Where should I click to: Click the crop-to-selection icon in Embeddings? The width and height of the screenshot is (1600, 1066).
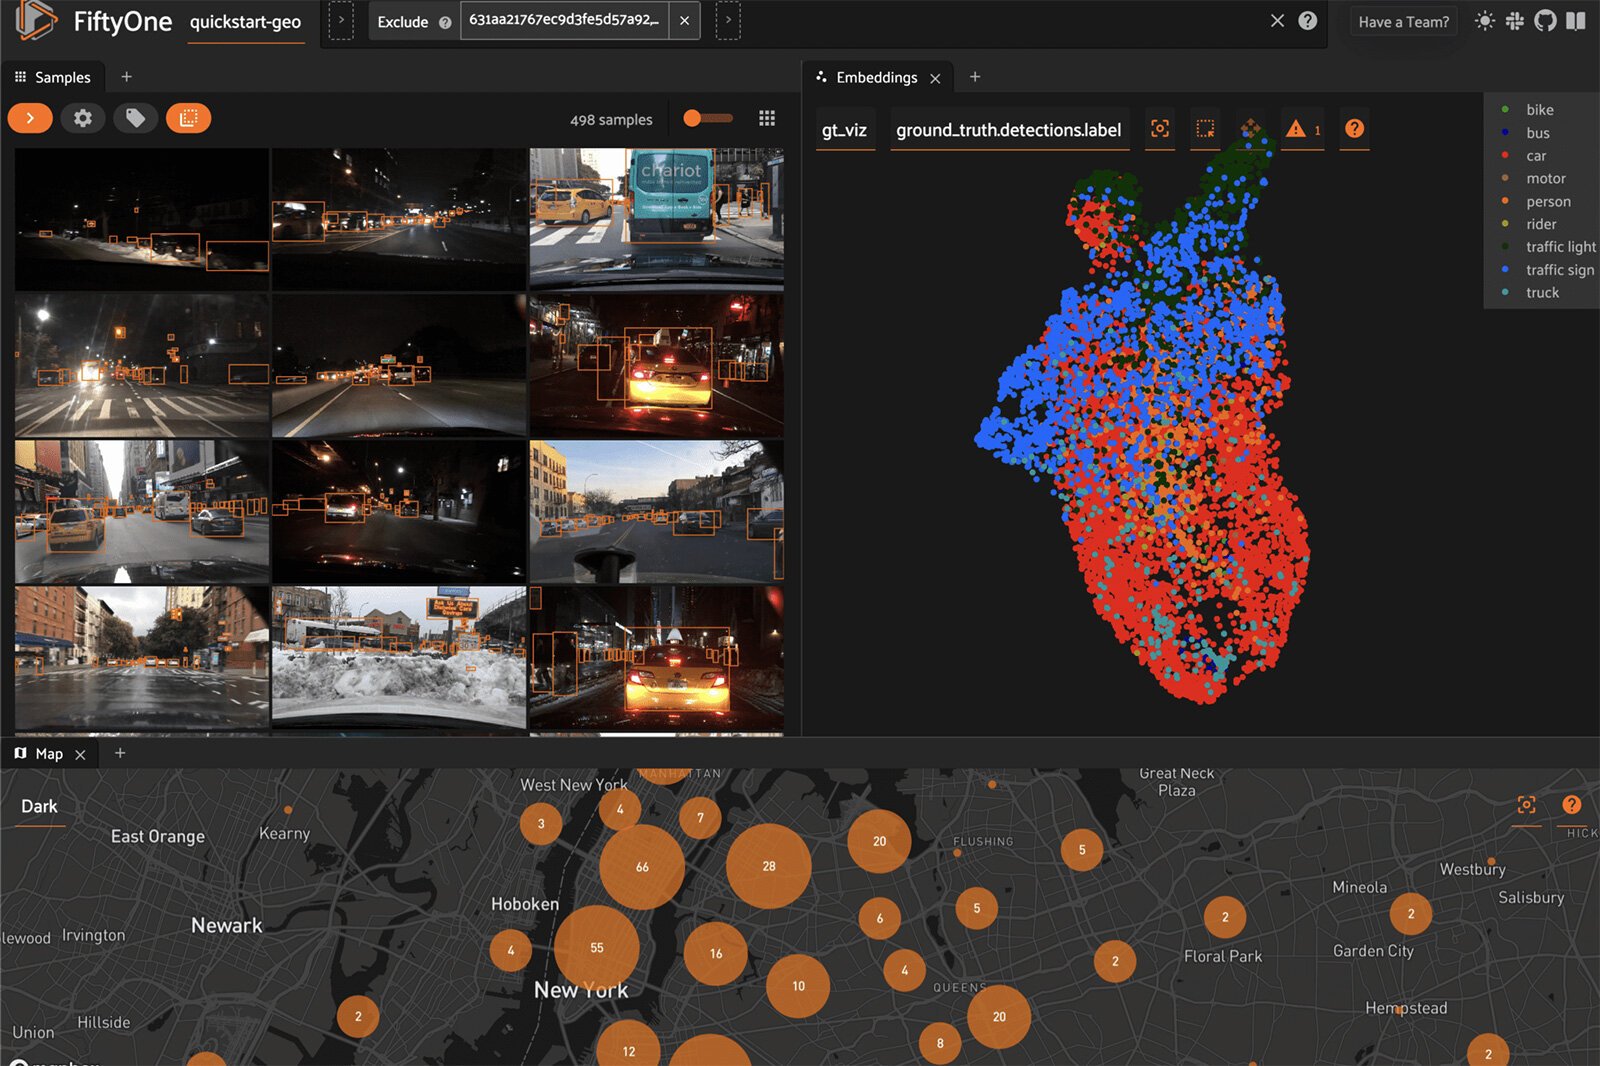[1159, 129]
